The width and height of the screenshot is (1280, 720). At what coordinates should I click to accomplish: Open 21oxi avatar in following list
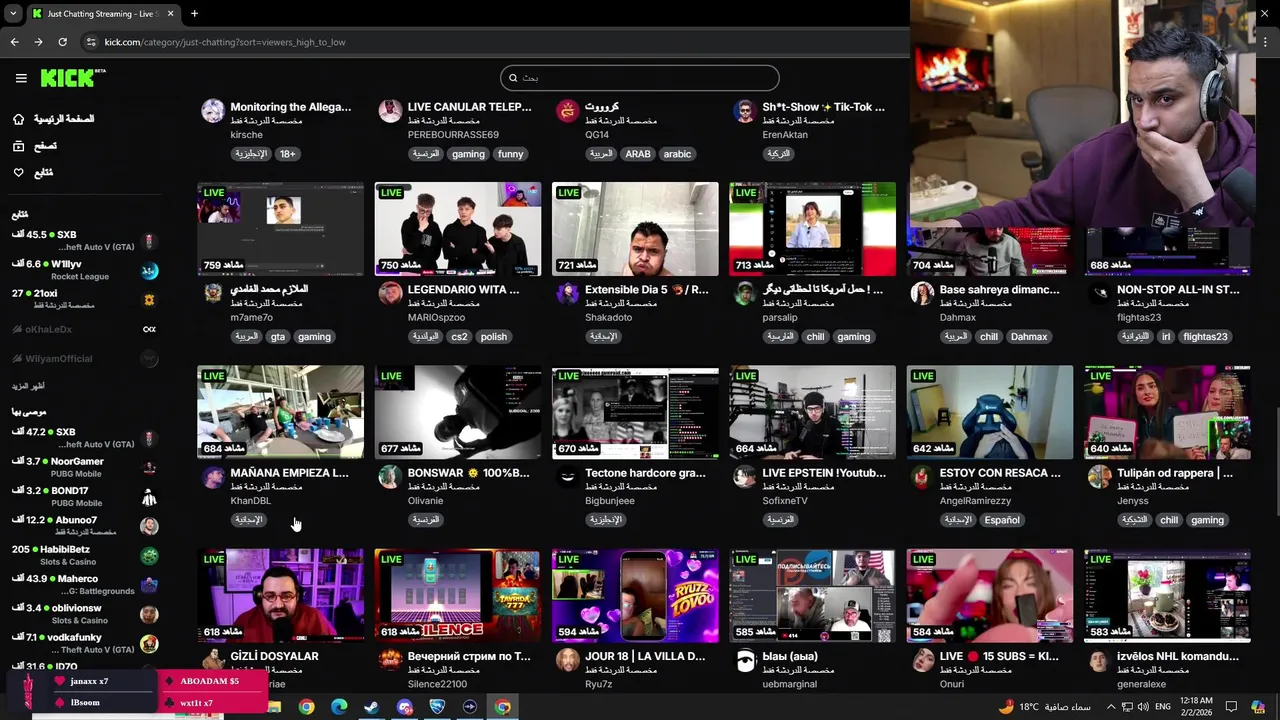pos(149,299)
